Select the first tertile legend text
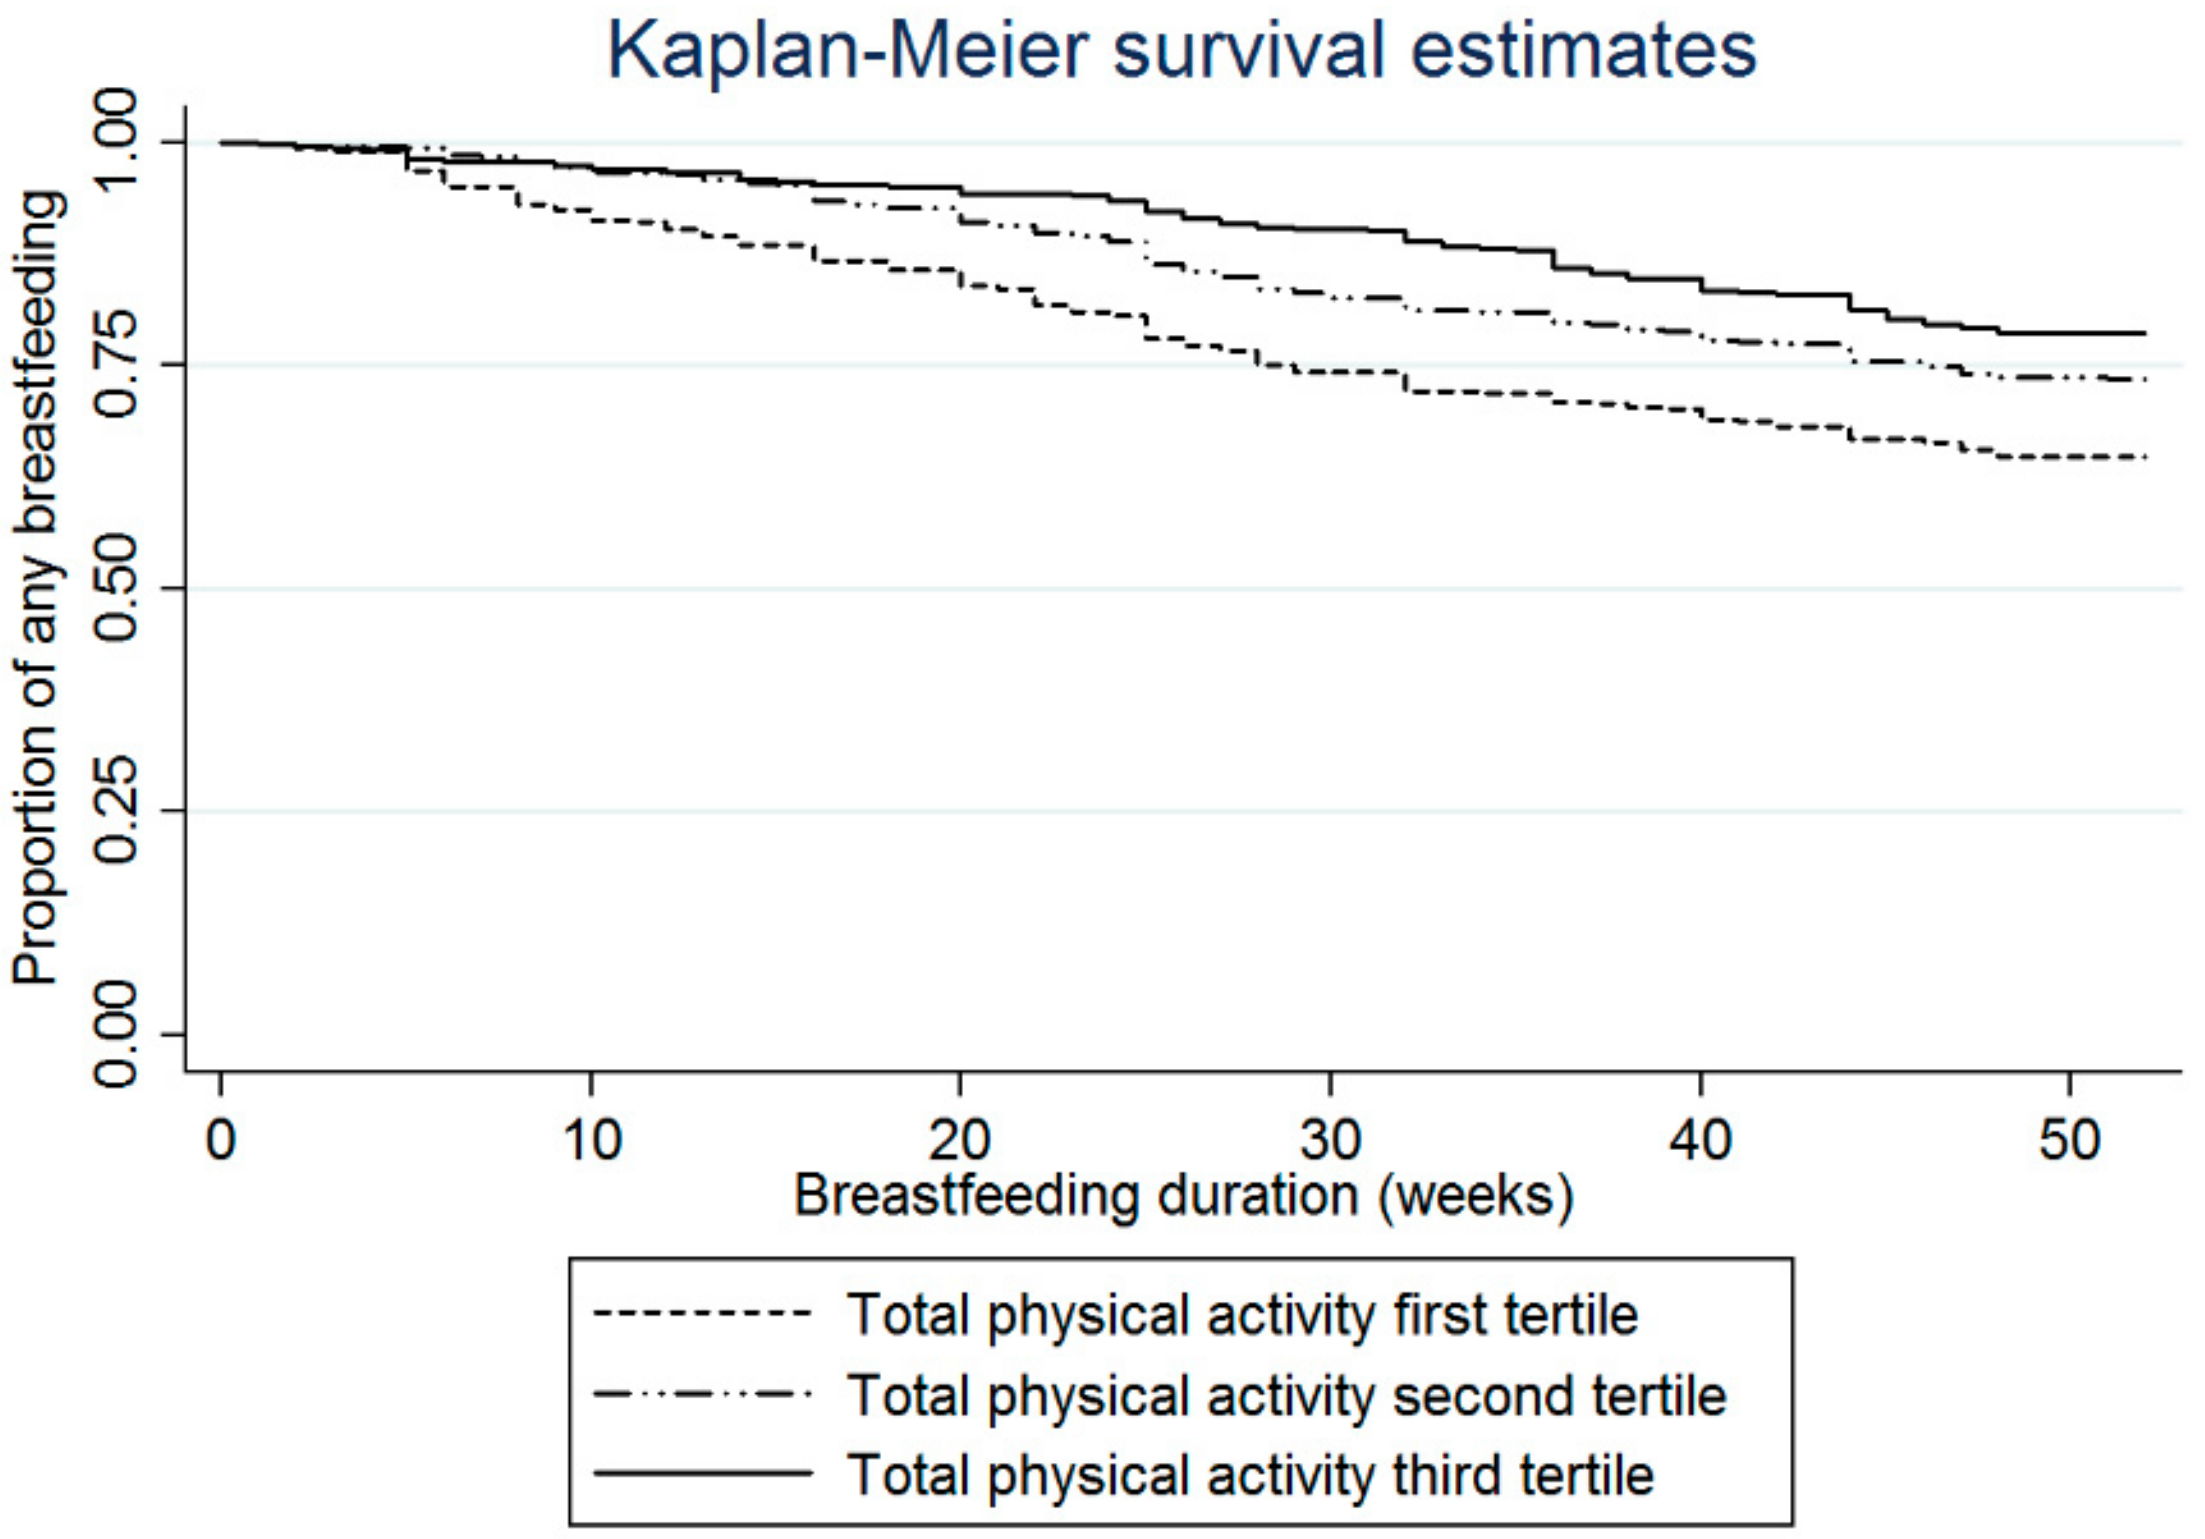Viewport: 2205px width, 1539px height. pos(1243,1314)
